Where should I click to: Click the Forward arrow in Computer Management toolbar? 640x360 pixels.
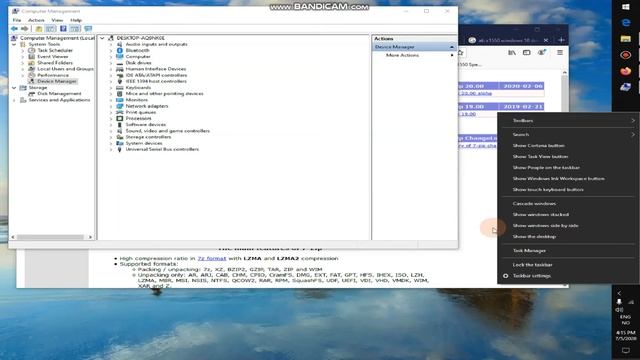25,29
